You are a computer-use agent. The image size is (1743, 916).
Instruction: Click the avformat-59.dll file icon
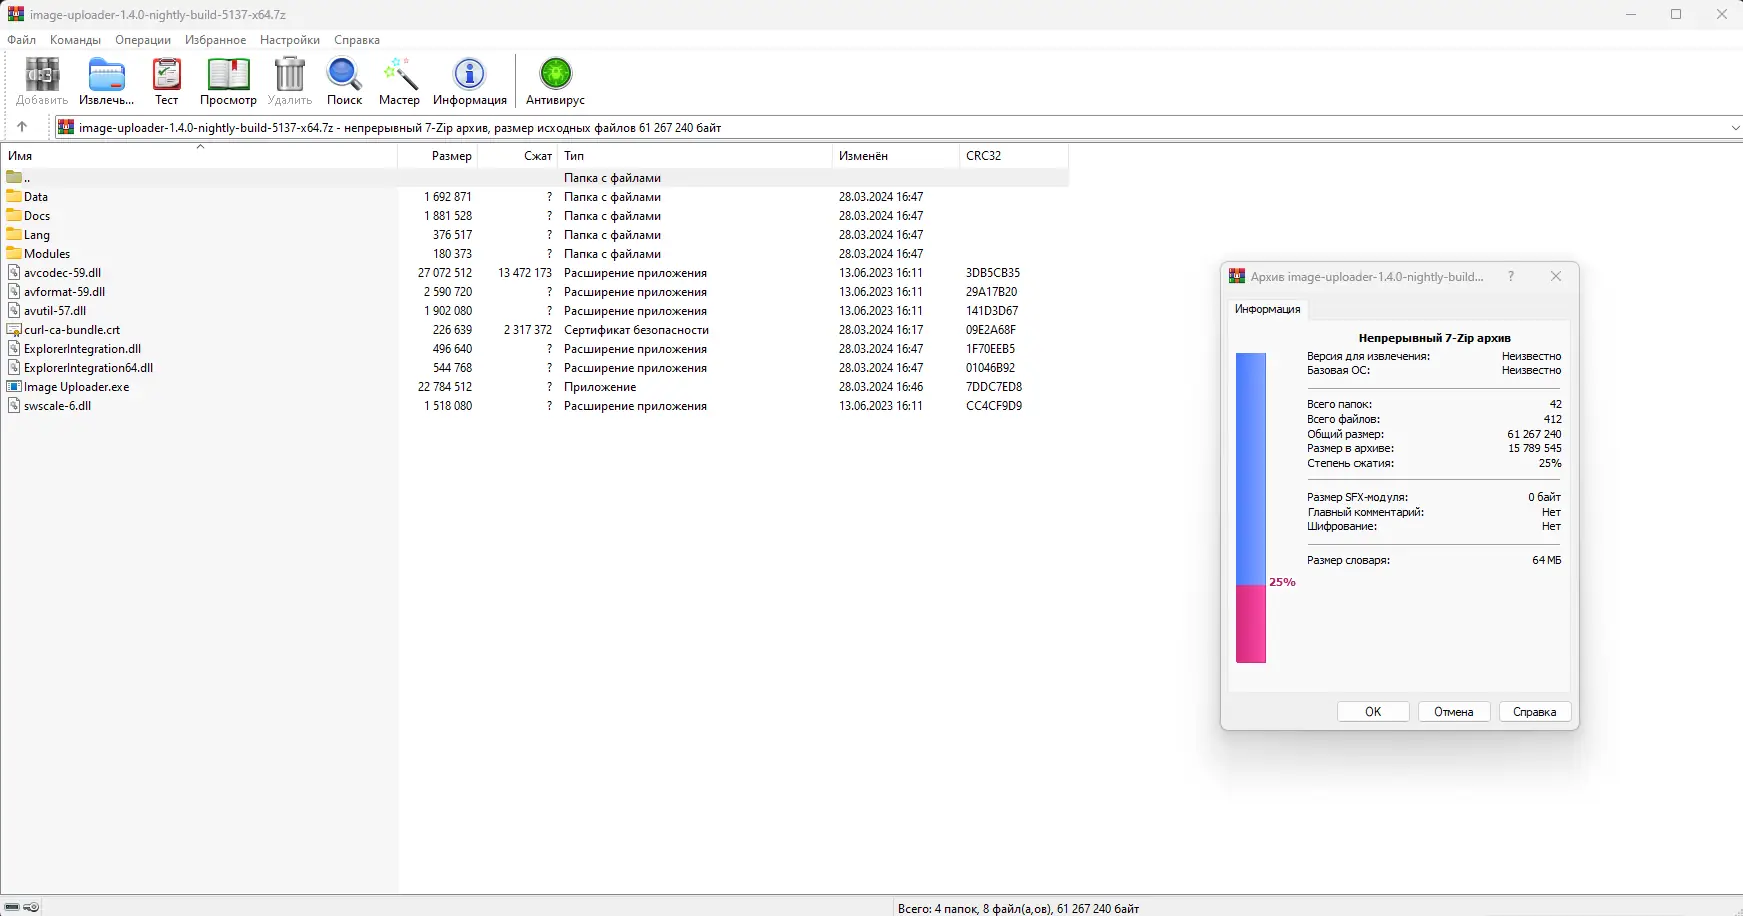tap(14, 291)
